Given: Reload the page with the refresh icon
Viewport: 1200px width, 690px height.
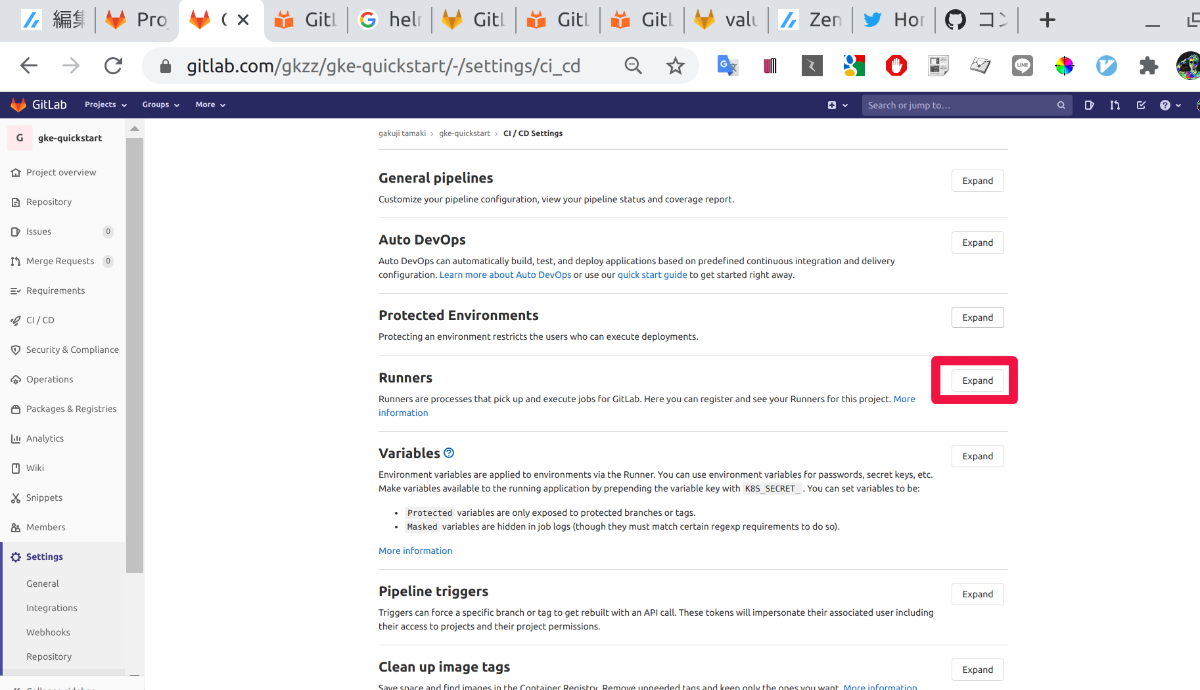Looking at the screenshot, I should click(x=113, y=66).
